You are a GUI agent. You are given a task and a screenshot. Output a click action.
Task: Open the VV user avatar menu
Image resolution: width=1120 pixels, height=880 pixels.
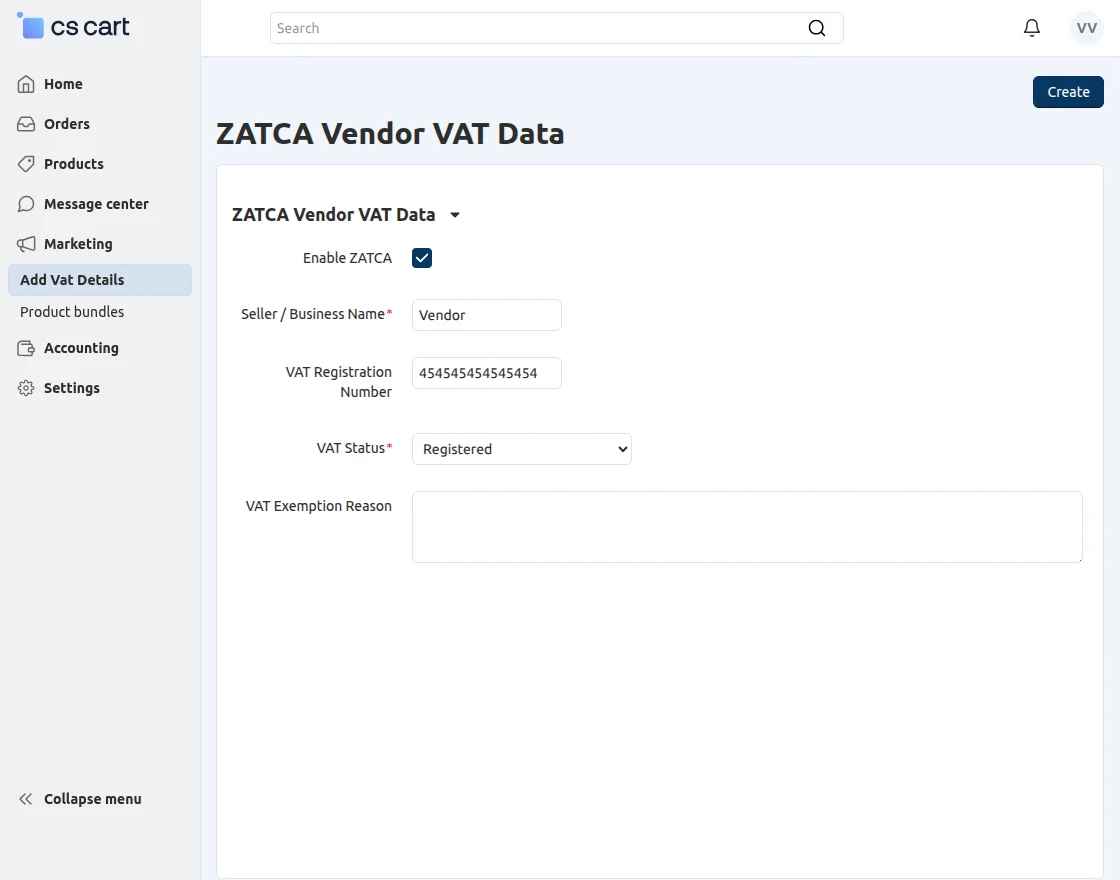click(x=1086, y=28)
